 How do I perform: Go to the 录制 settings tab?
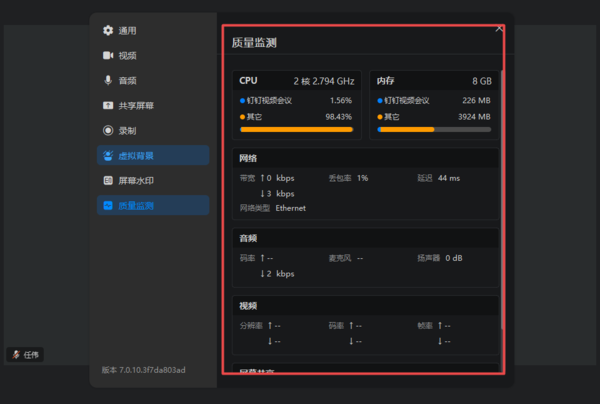153,130
